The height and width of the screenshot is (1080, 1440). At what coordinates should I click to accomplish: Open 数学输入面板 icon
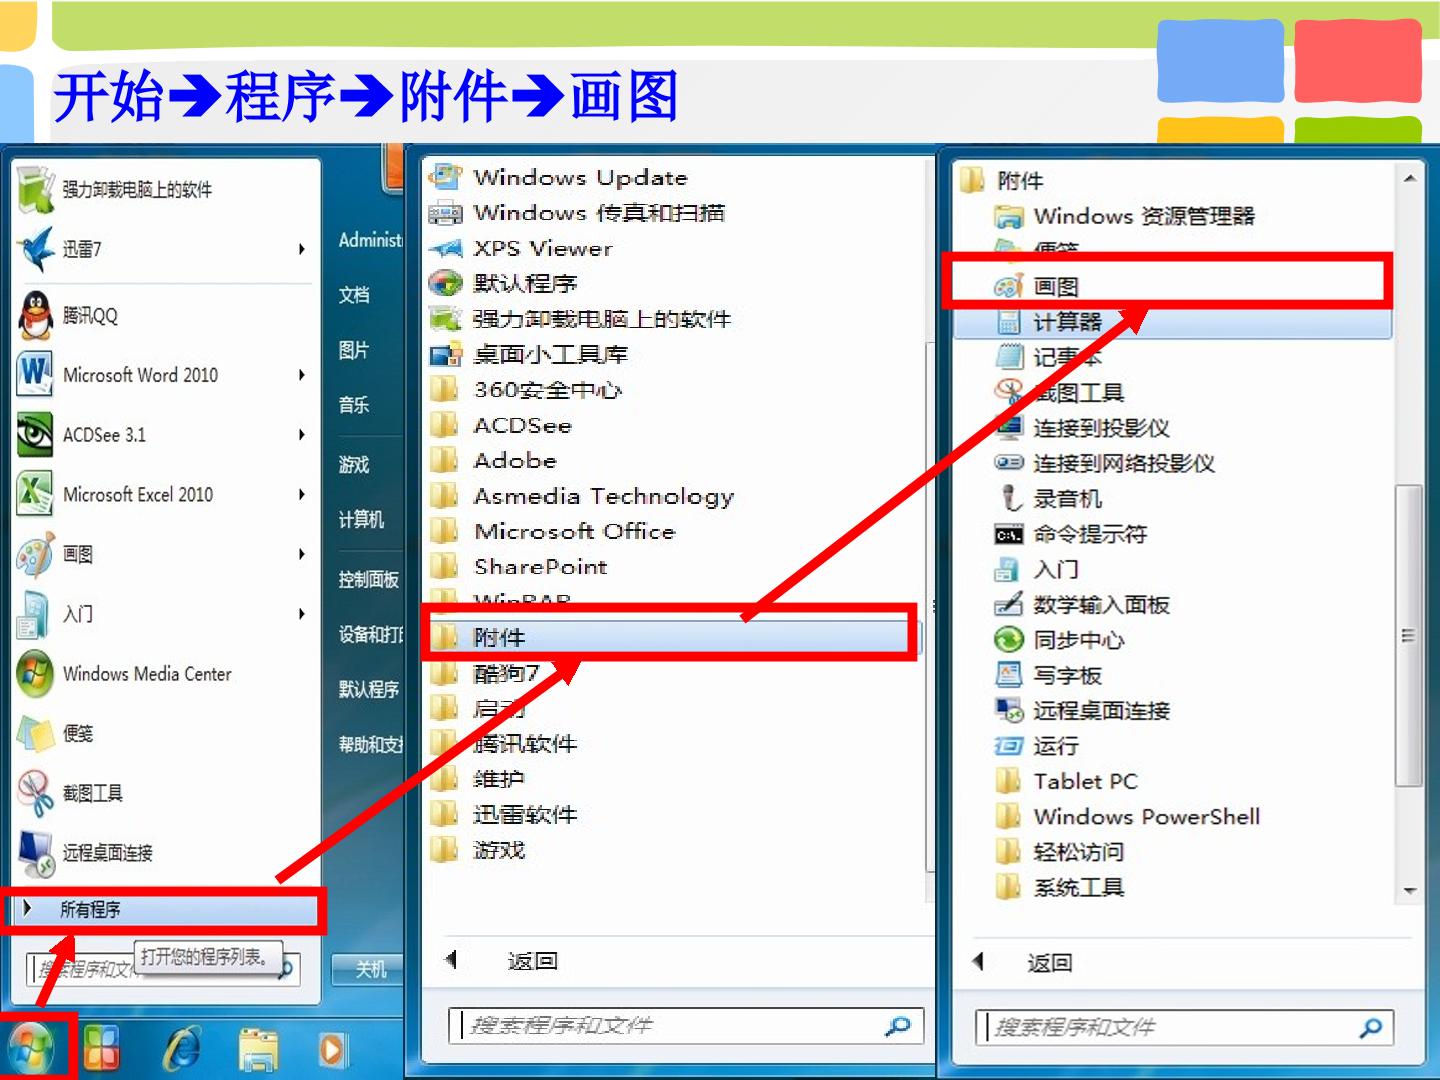pyautogui.click(x=1008, y=604)
